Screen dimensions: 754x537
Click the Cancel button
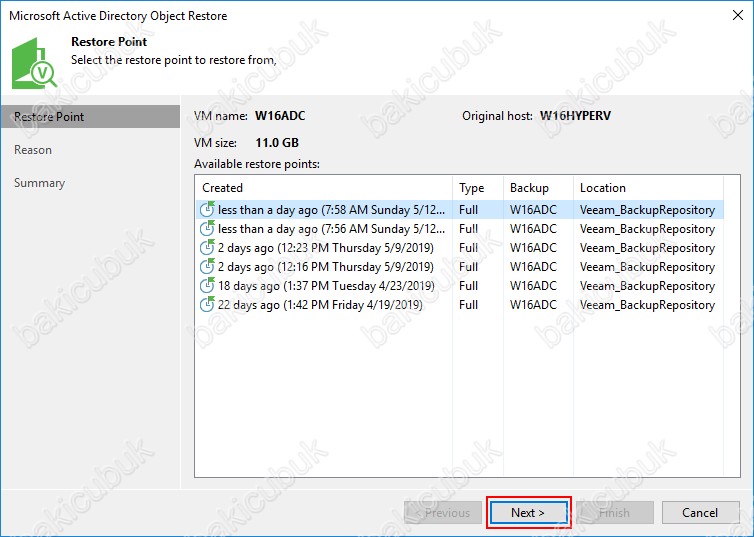pyautogui.click(x=700, y=513)
